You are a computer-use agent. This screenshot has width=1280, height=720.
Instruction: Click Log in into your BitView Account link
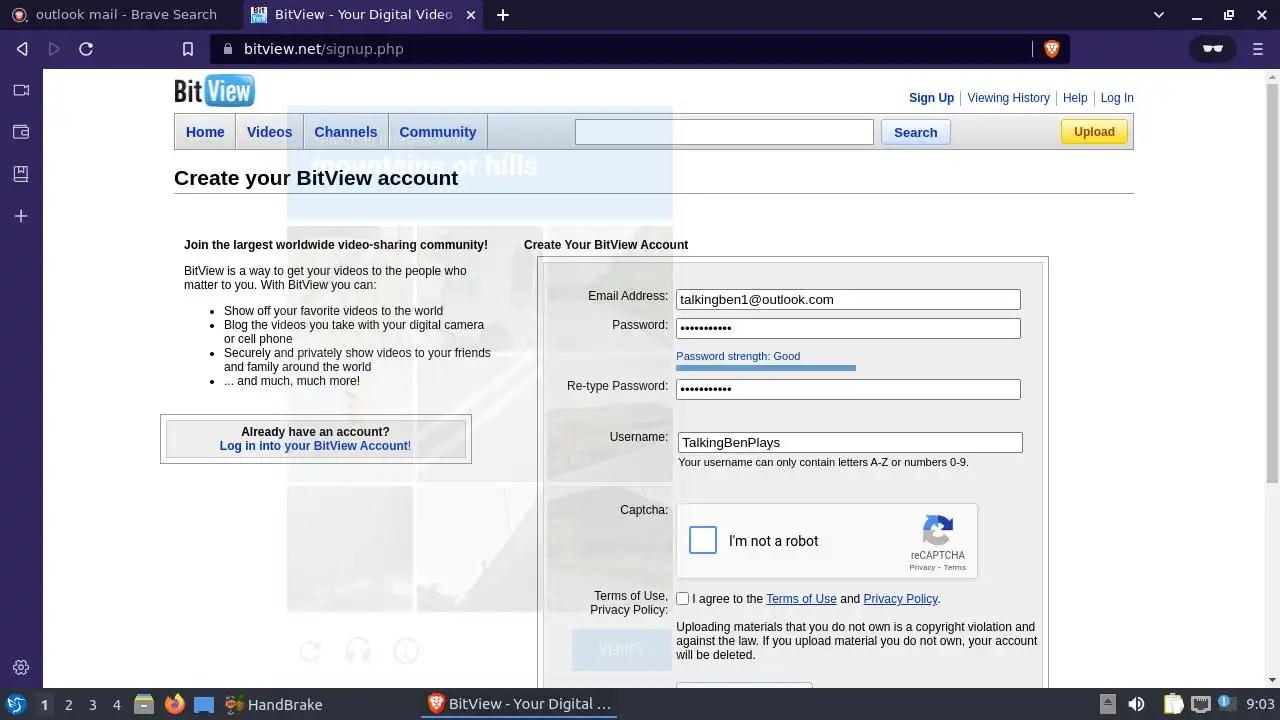(x=315, y=446)
